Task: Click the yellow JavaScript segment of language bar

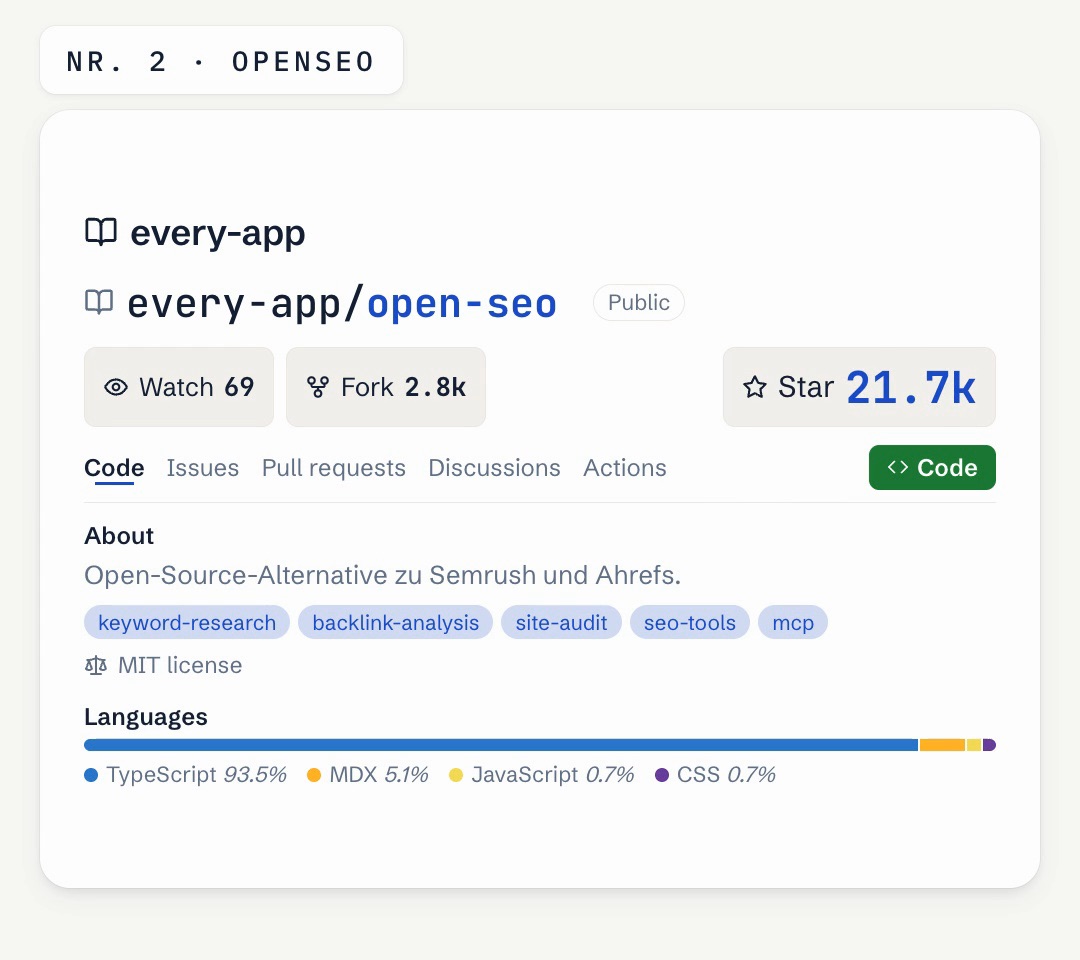Action: click(x=974, y=745)
